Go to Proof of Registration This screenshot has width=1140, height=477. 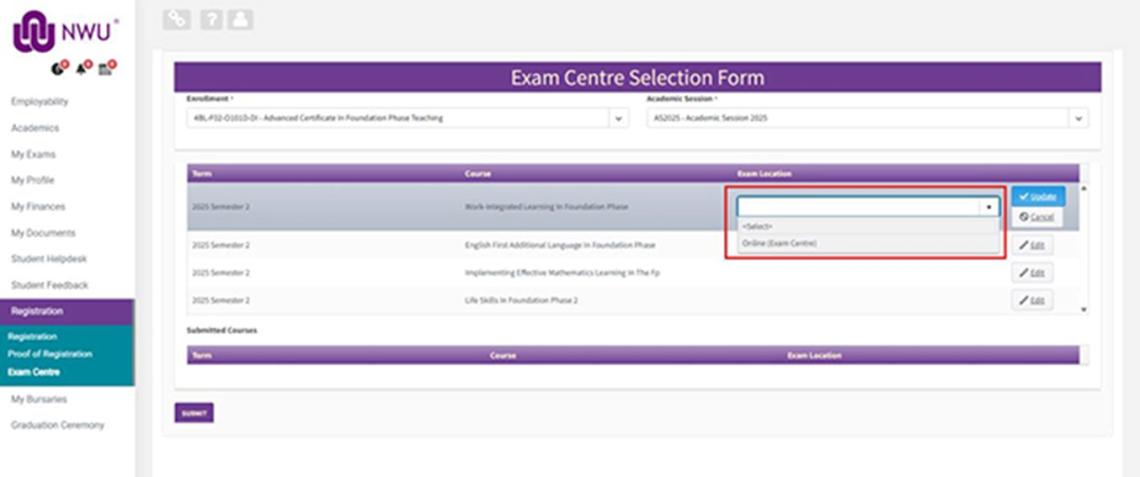coord(50,354)
